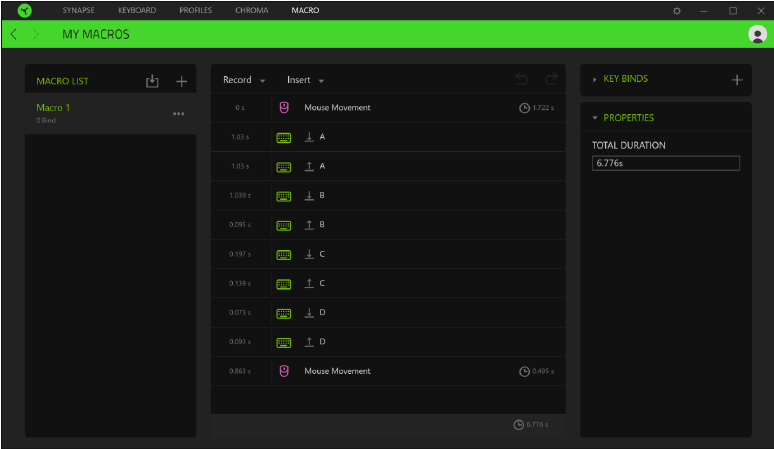Image resolution: width=774 pixels, height=449 pixels.
Task: Add a new key bind with plus
Action: coord(737,80)
